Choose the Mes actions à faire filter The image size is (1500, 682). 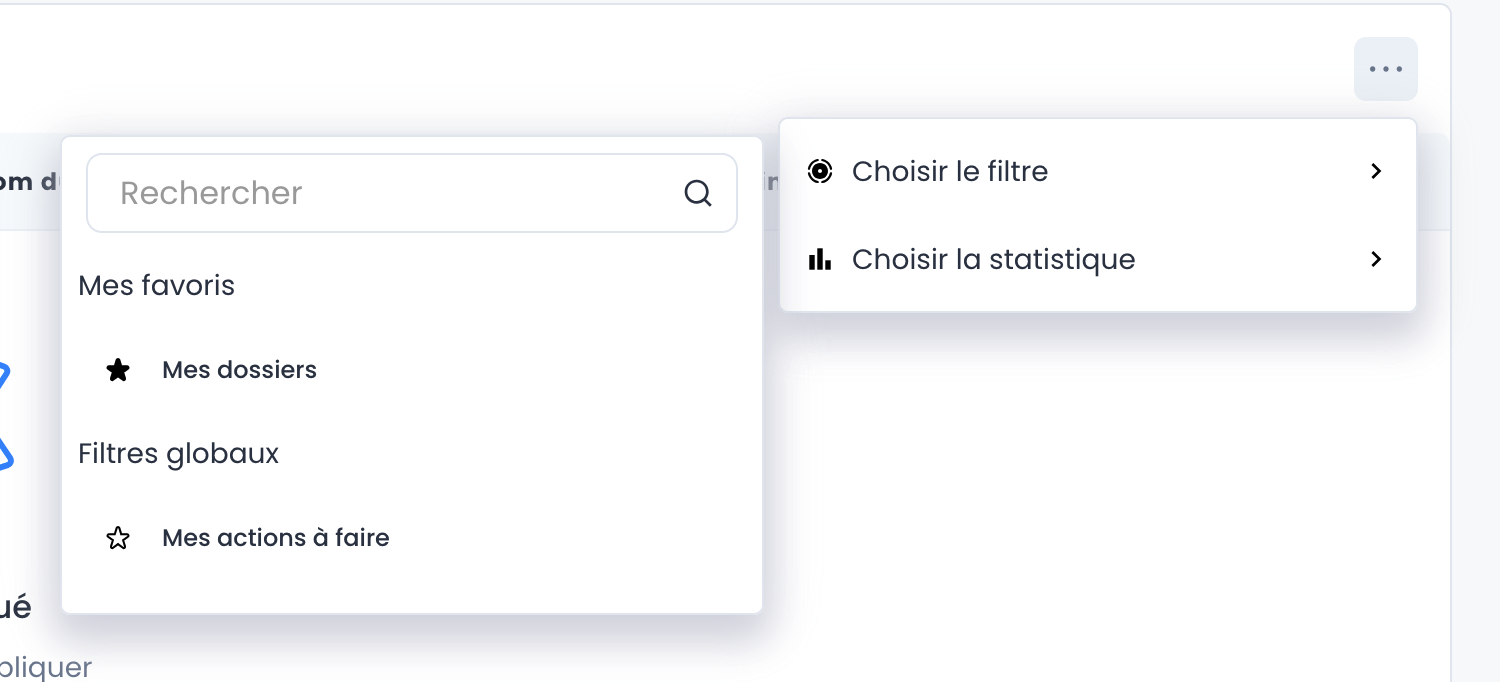coord(275,538)
